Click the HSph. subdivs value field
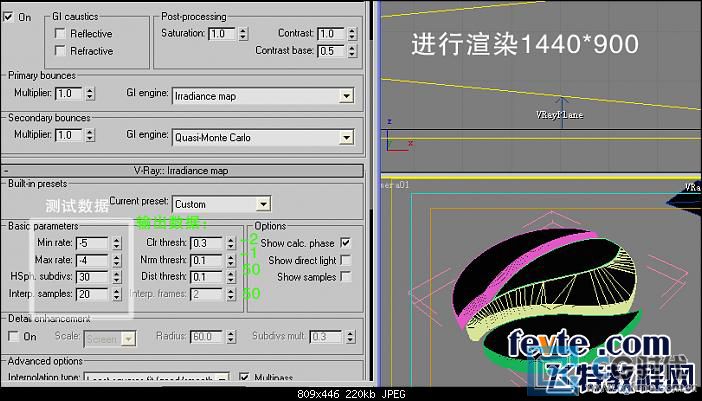The height and width of the screenshot is (401, 702). point(92,277)
